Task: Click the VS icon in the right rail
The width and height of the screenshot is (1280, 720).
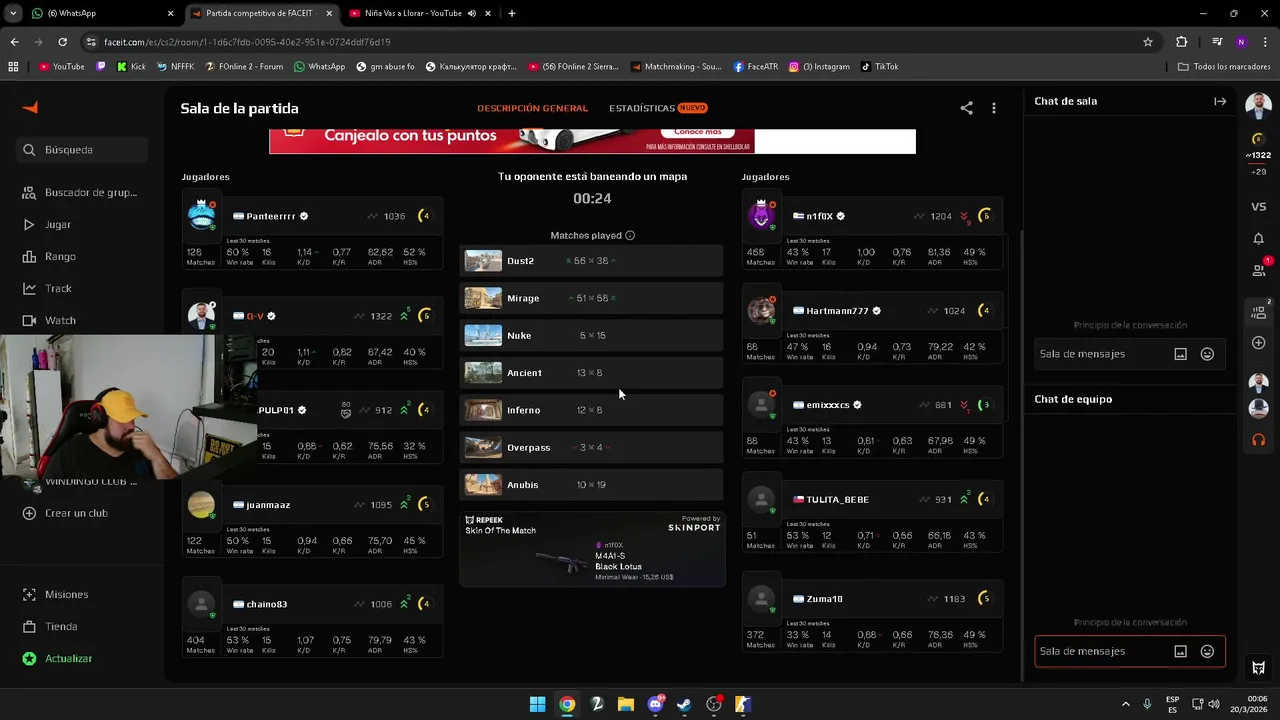Action: pos(1258,207)
